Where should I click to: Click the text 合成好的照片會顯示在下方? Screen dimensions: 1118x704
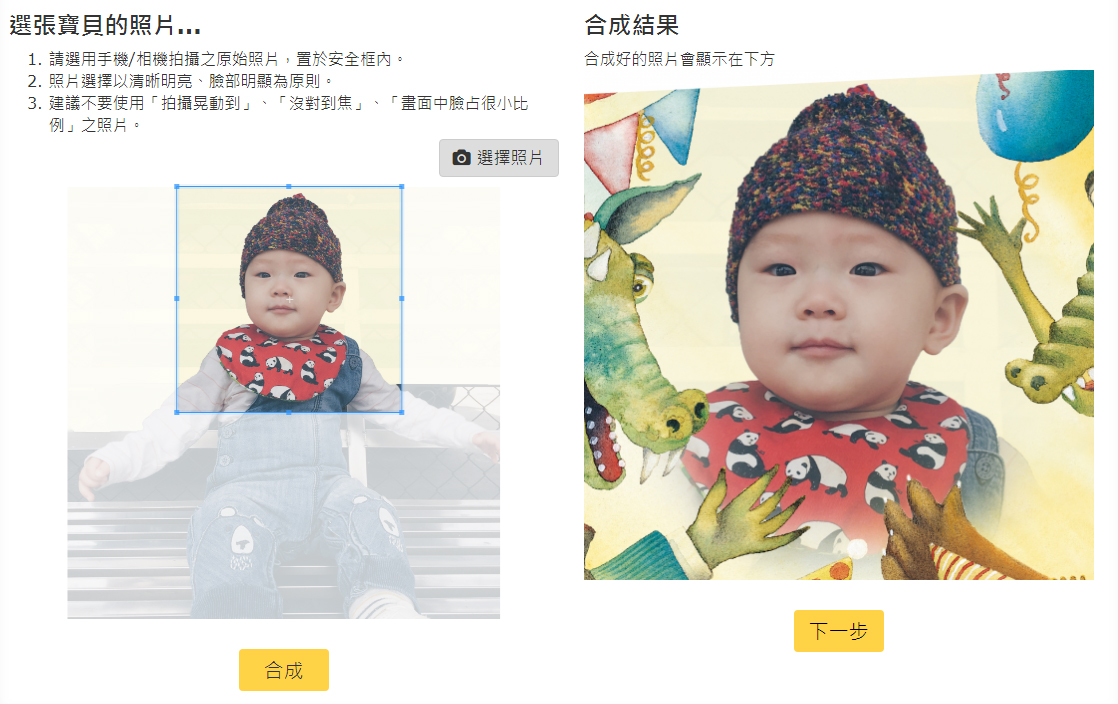(x=679, y=59)
